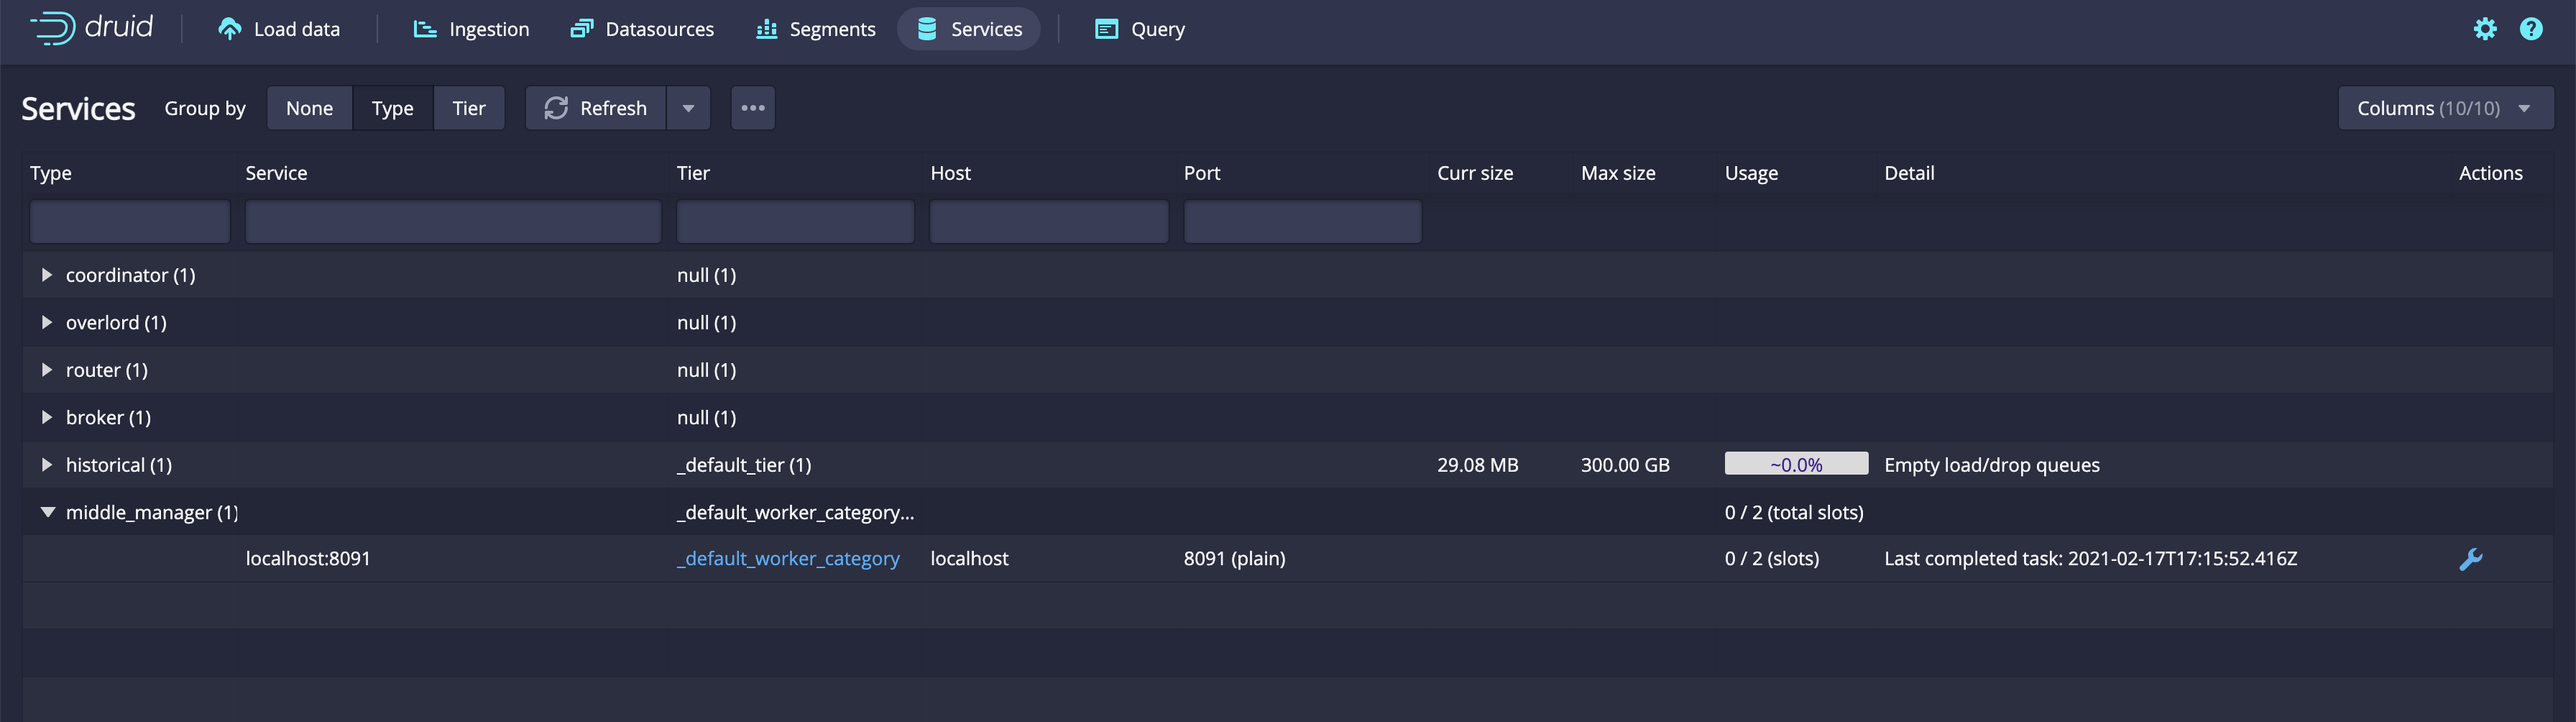
Task: Click the 29.08 MB current size cell
Action: click(x=1477, y=465)
